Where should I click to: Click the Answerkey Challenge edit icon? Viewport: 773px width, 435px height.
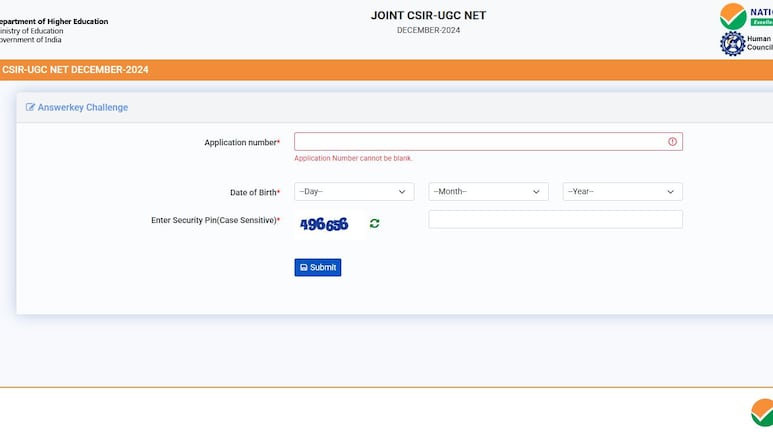[x=30, y=107]
